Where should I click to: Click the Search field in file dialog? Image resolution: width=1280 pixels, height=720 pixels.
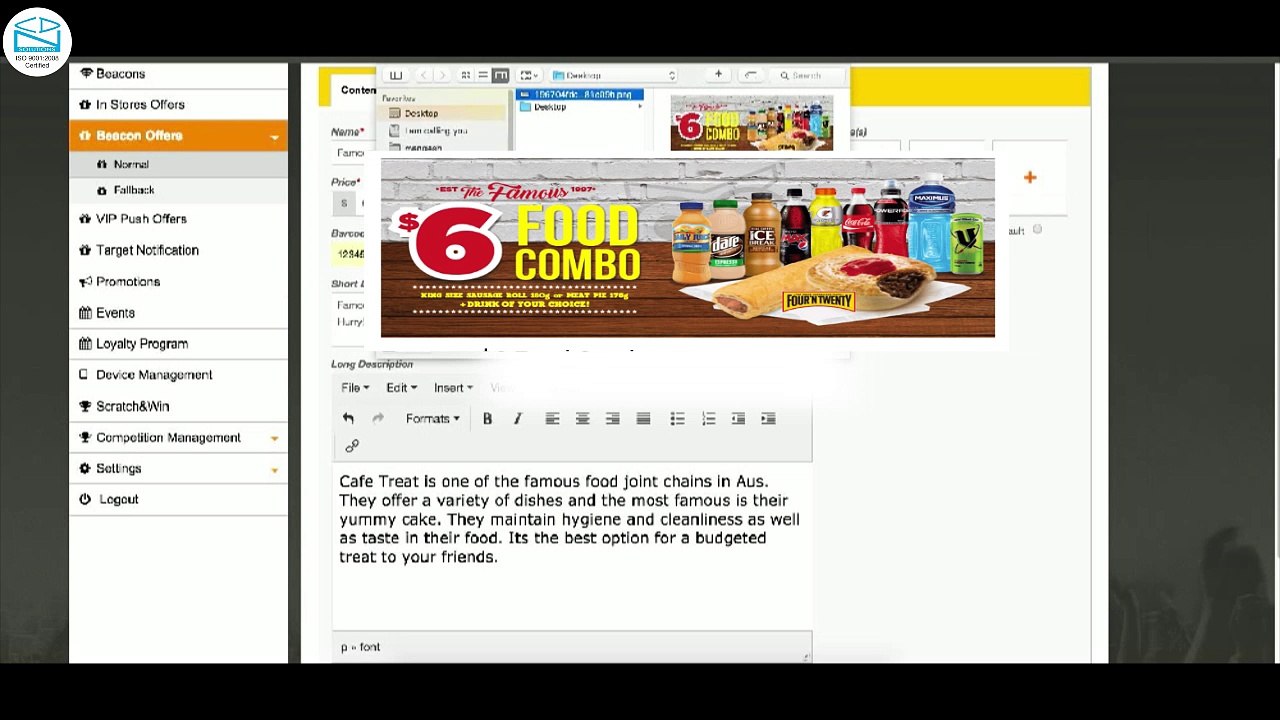click(x=810, y=75)
